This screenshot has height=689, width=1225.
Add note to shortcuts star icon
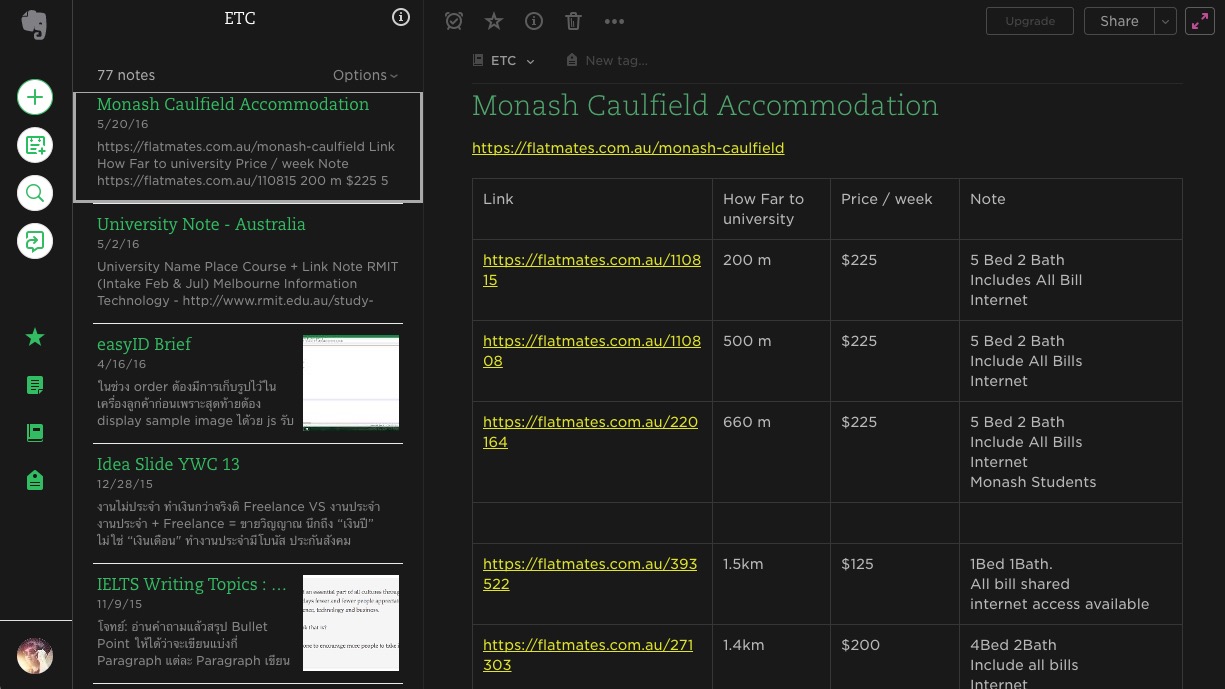point(494,21)
